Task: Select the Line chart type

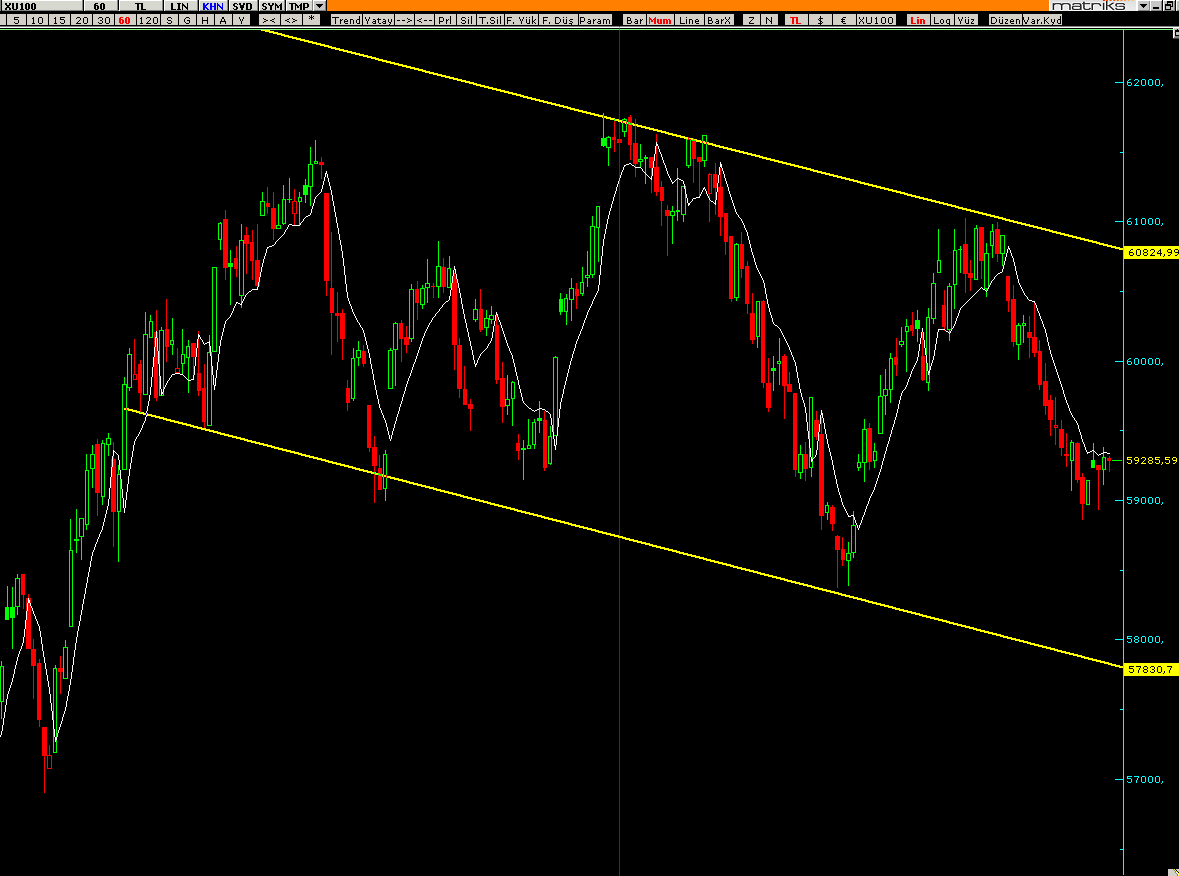Action: coord(689,20)
